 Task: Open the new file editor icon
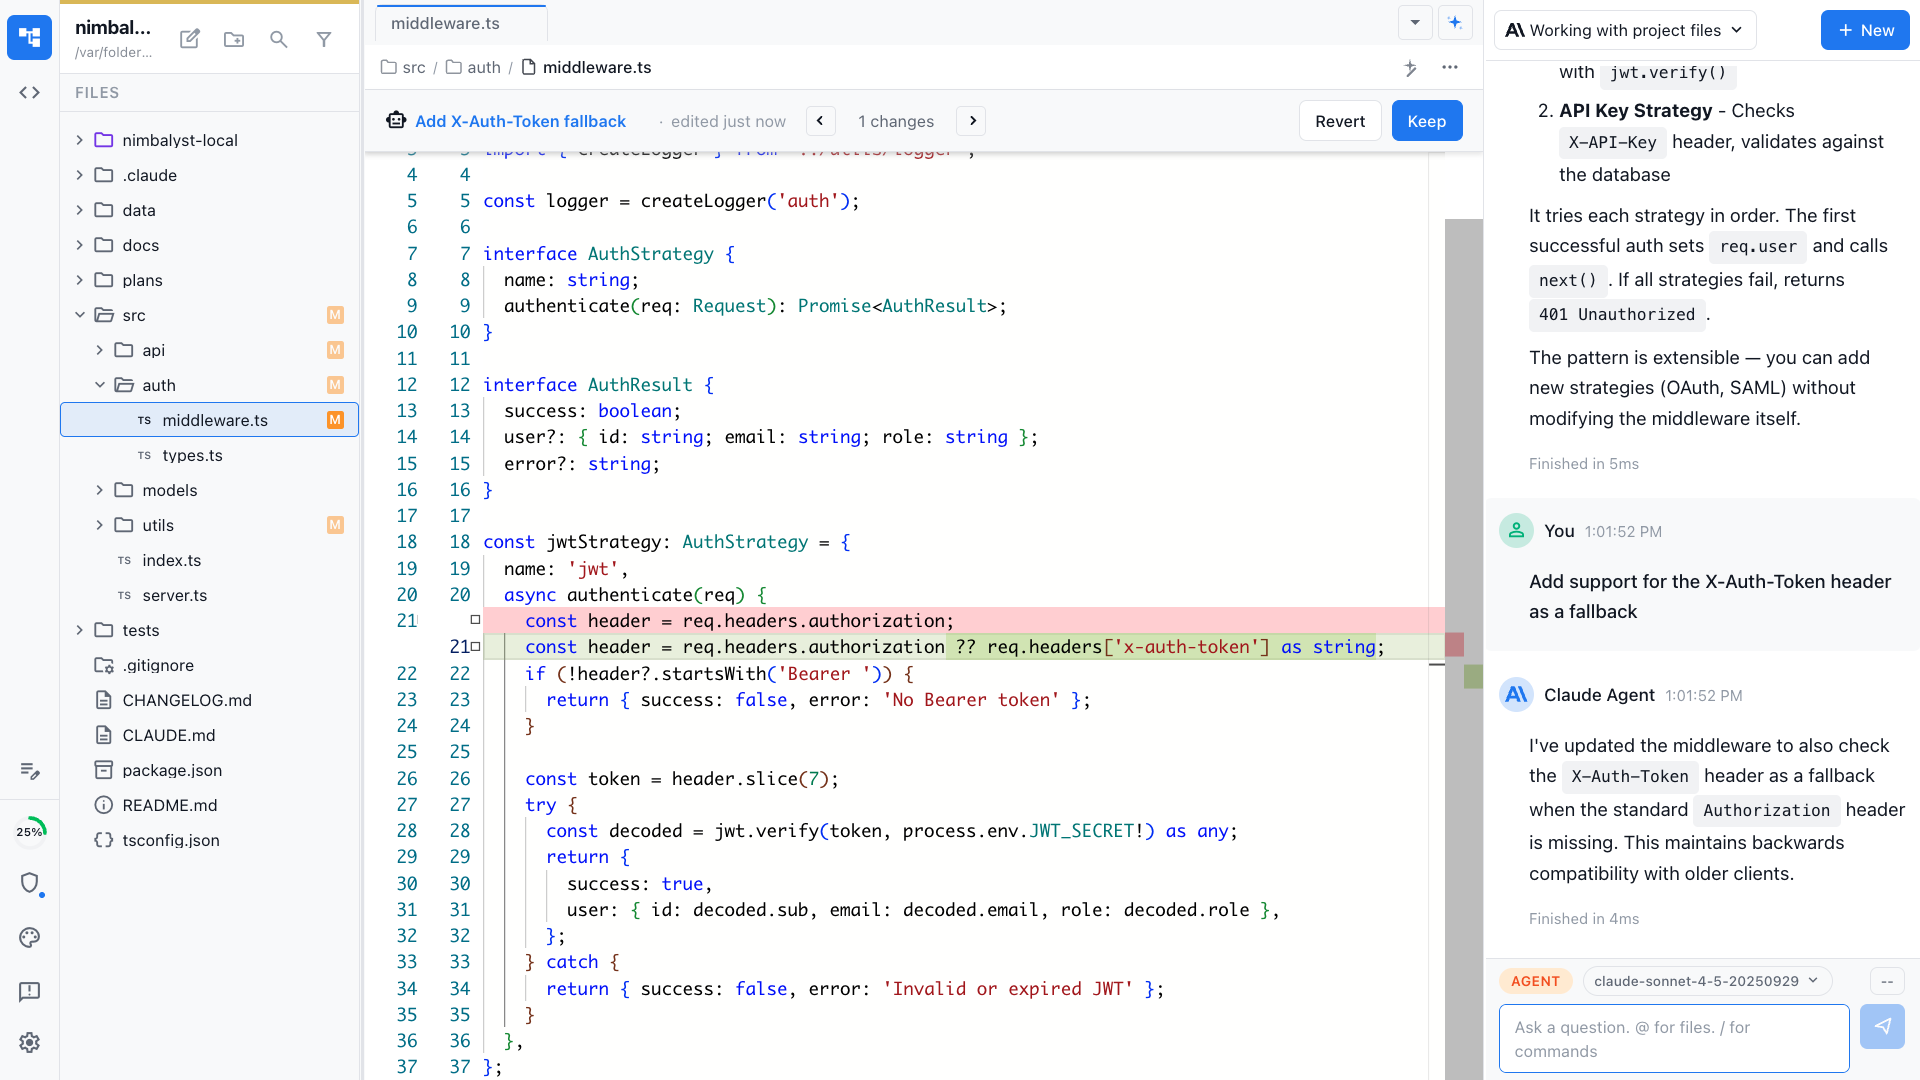click(189, 39)
